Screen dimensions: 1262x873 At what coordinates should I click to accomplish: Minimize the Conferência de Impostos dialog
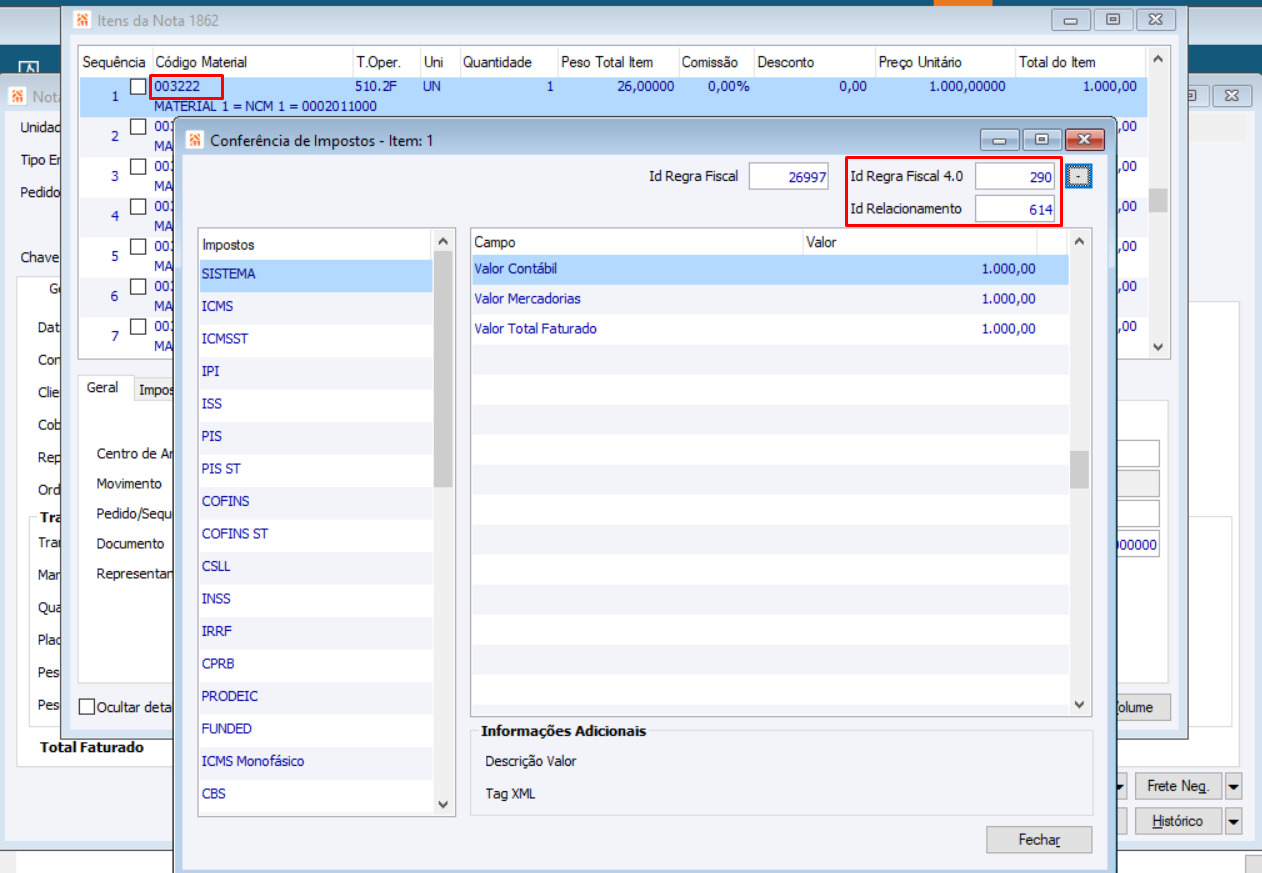[x=998, y=140]
